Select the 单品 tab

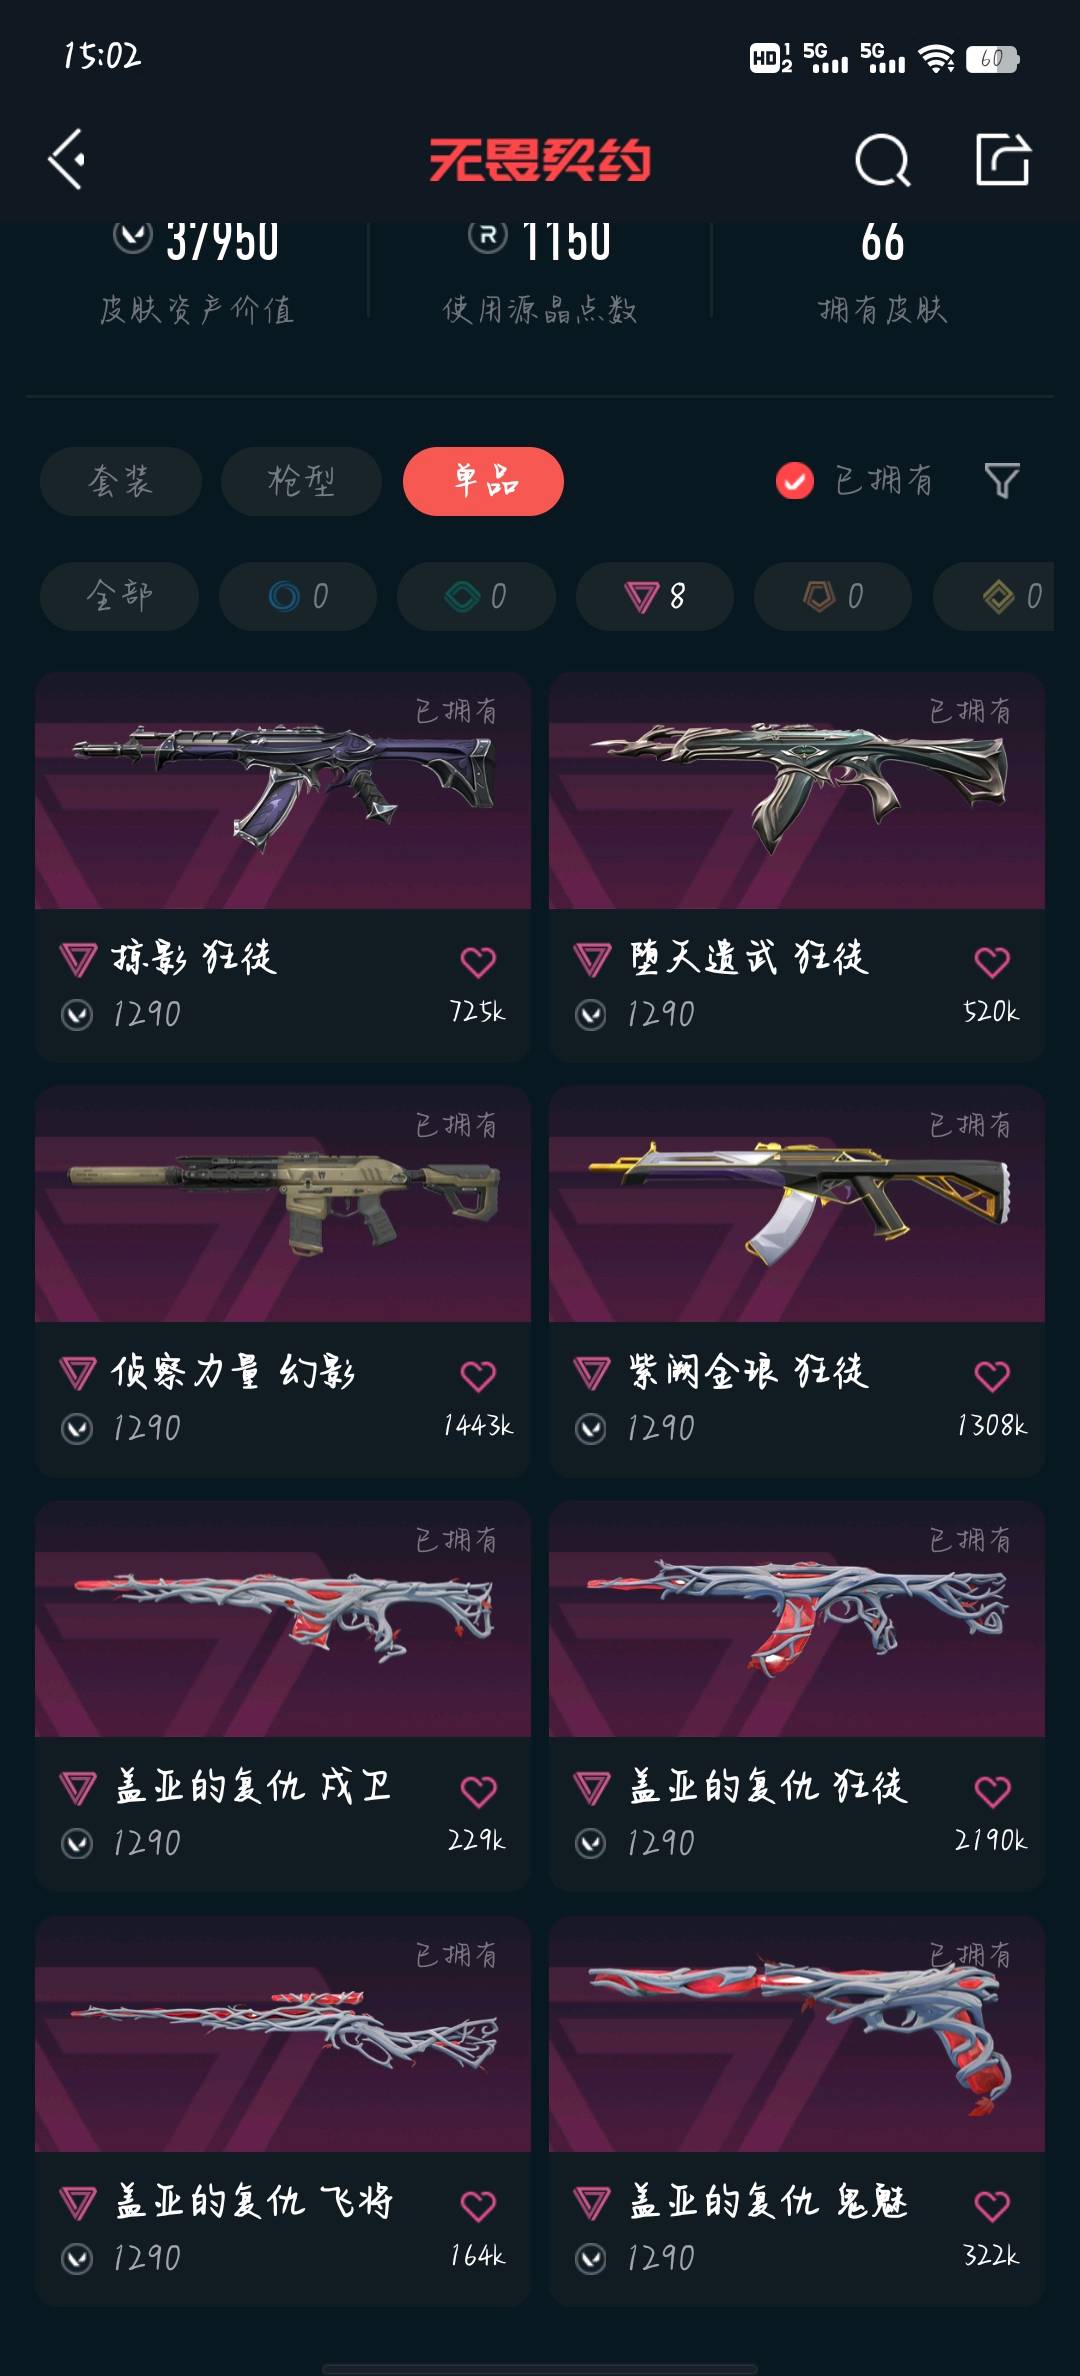[x=483, y=481]
